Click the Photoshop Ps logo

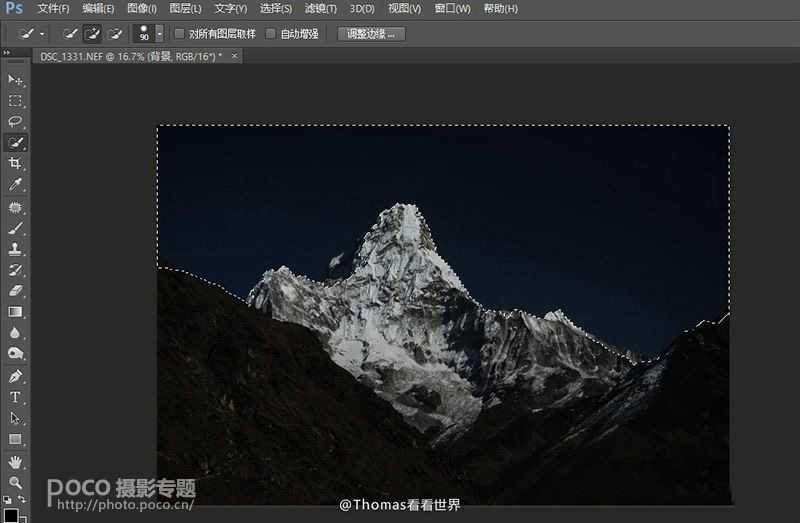[x=14, y=8]
